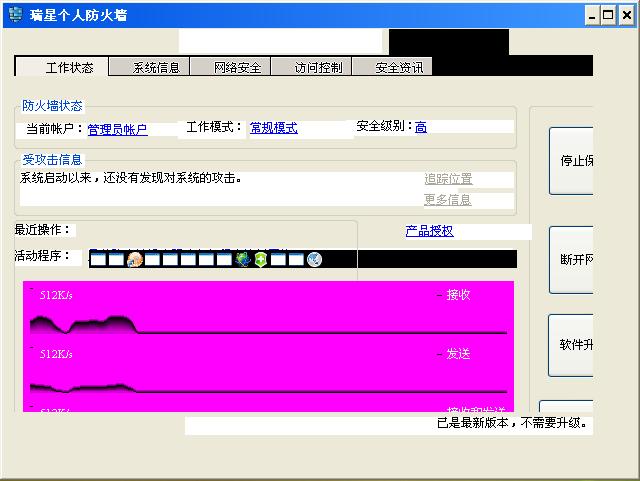The width and height of the screenshot is (640, 481).
Task: Open the 网络安全 tab
Action: [231, 67]
